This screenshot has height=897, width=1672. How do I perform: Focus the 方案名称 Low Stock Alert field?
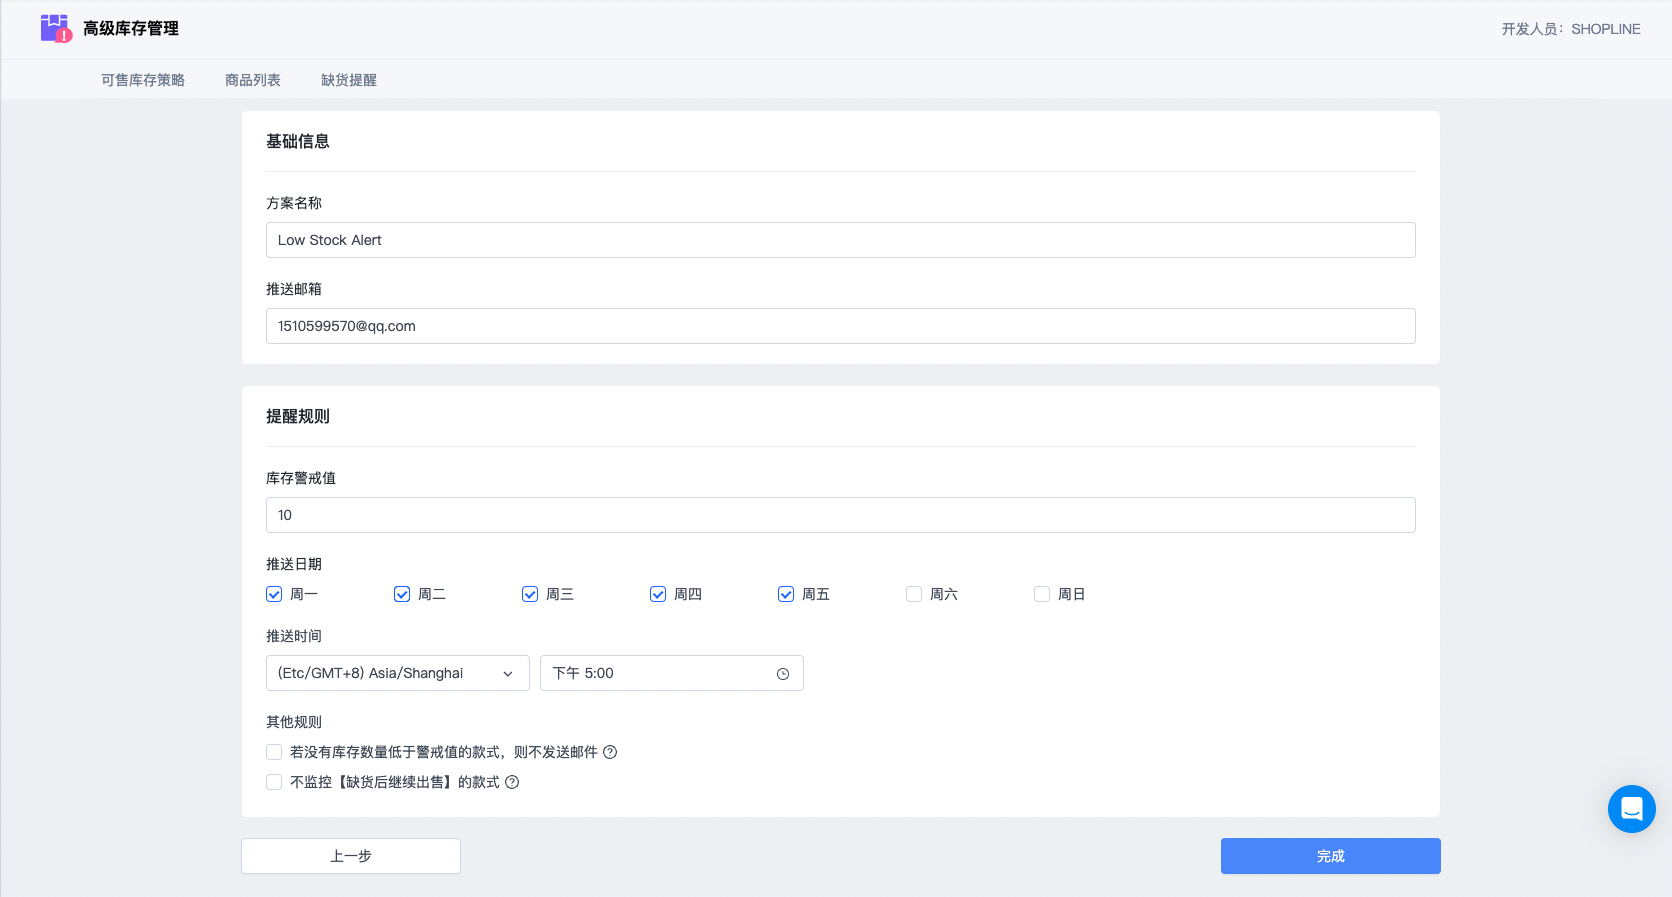(x=841, y=240)
